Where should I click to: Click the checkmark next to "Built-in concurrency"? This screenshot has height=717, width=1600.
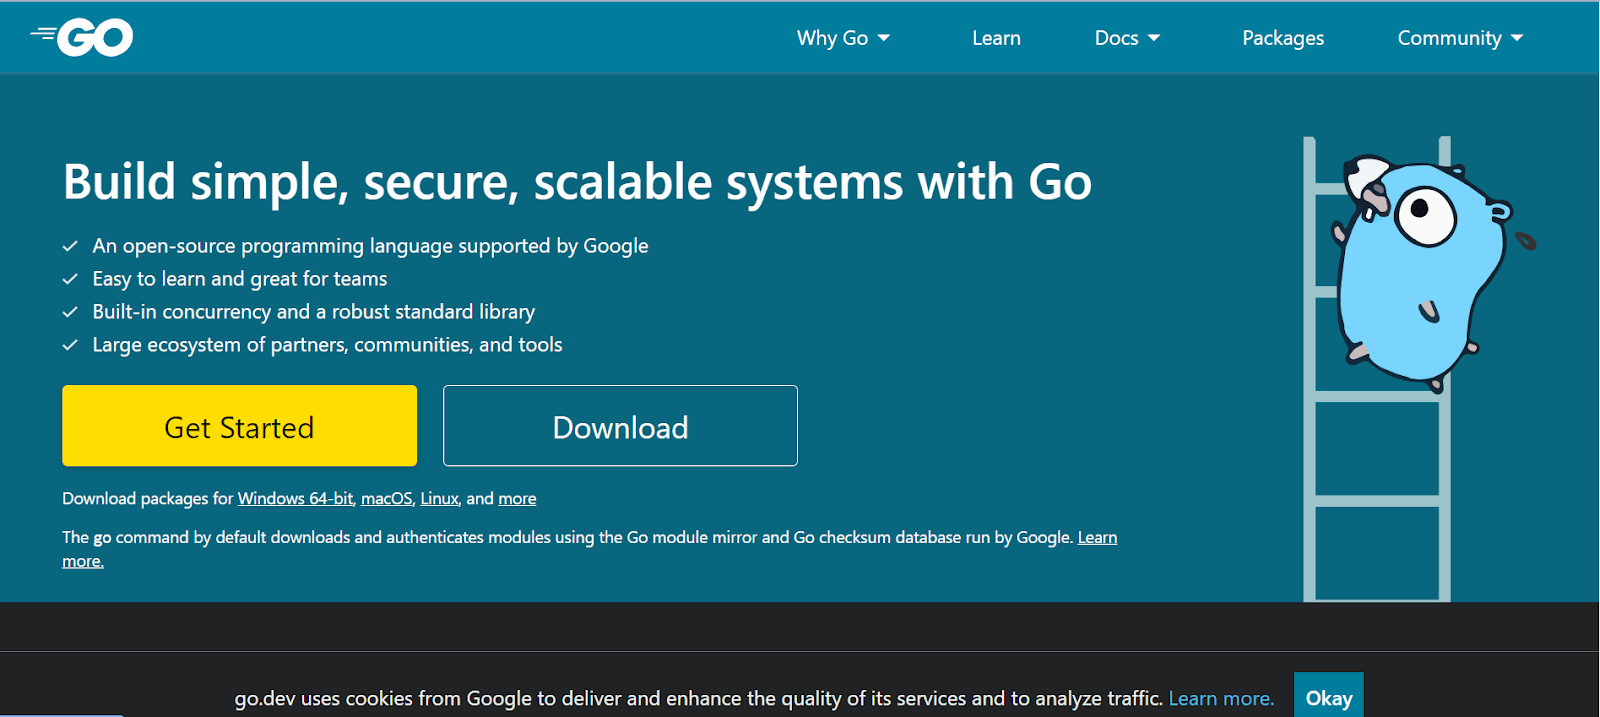(x=70, y=312)
